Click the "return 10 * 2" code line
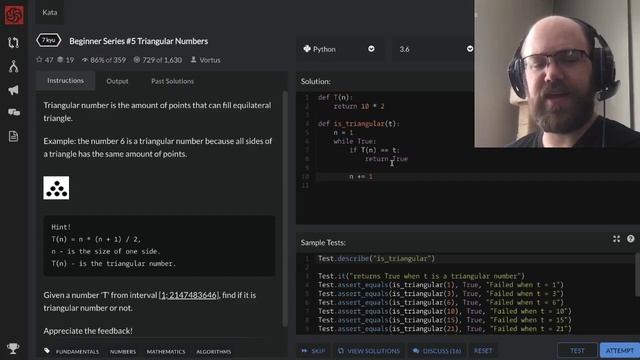Image resolution: width=640 pixels, height=360 pixels. click(359, 106)
